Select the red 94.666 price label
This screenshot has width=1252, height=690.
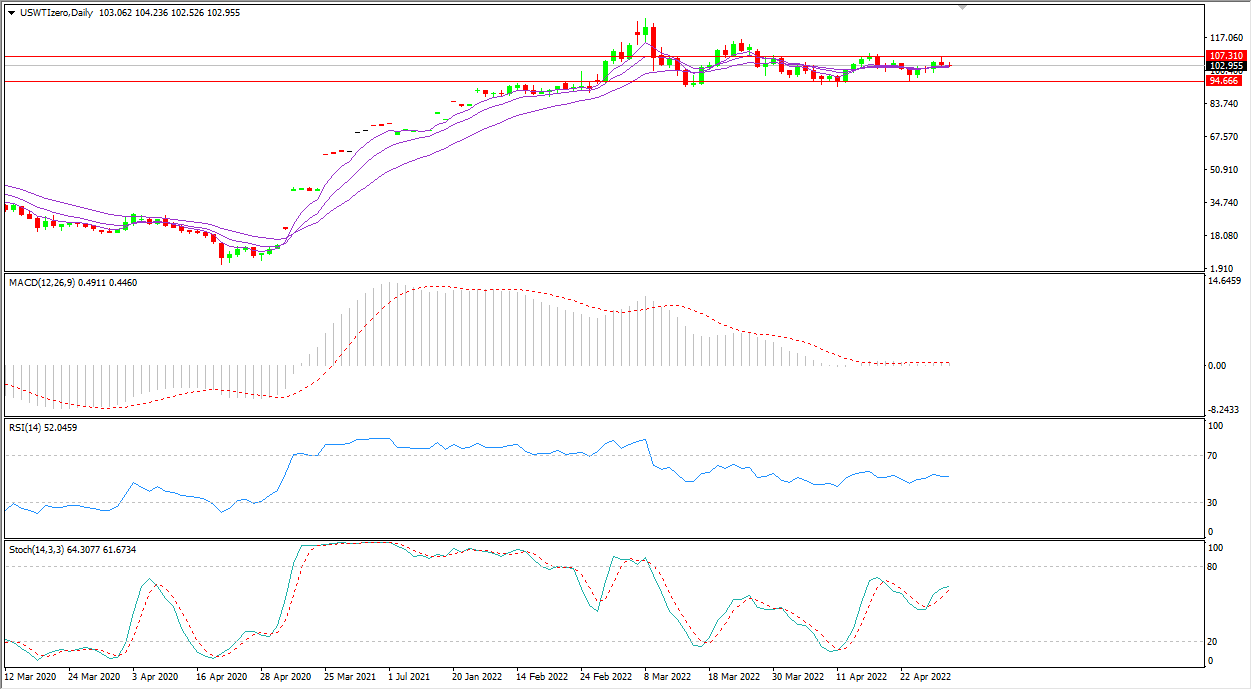click(1225, 81)
